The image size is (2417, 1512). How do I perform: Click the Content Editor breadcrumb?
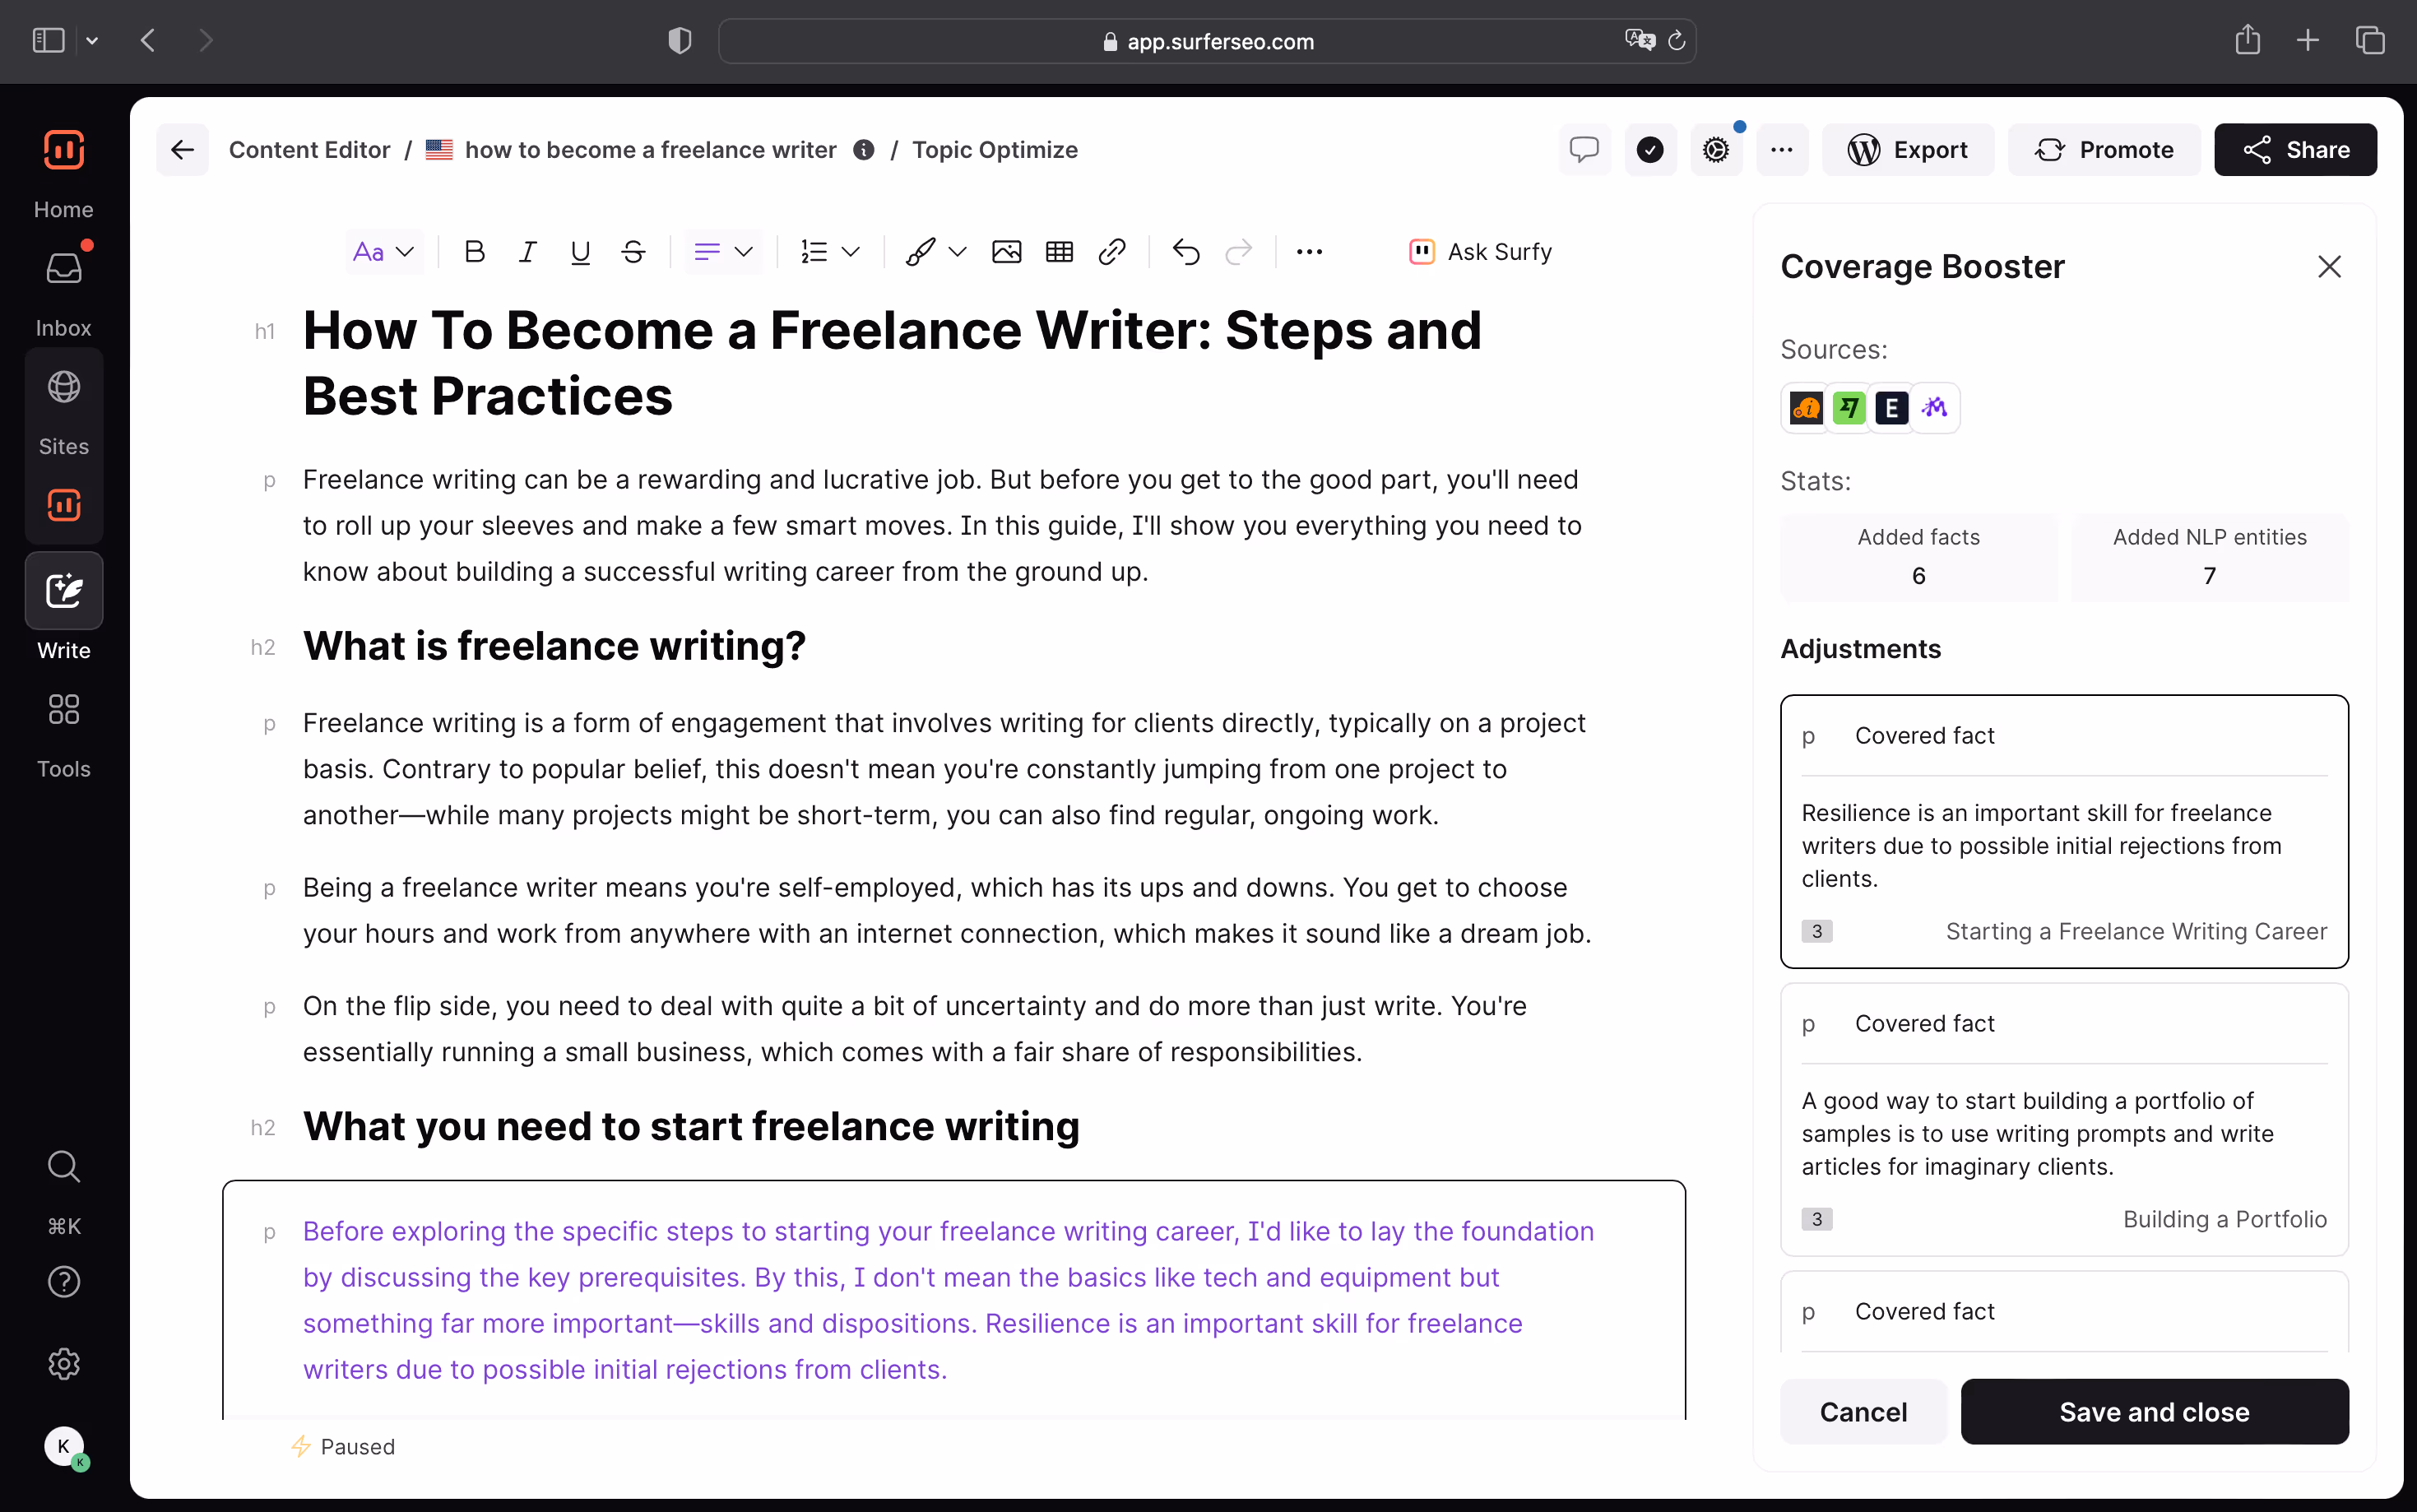coord(309,150)
